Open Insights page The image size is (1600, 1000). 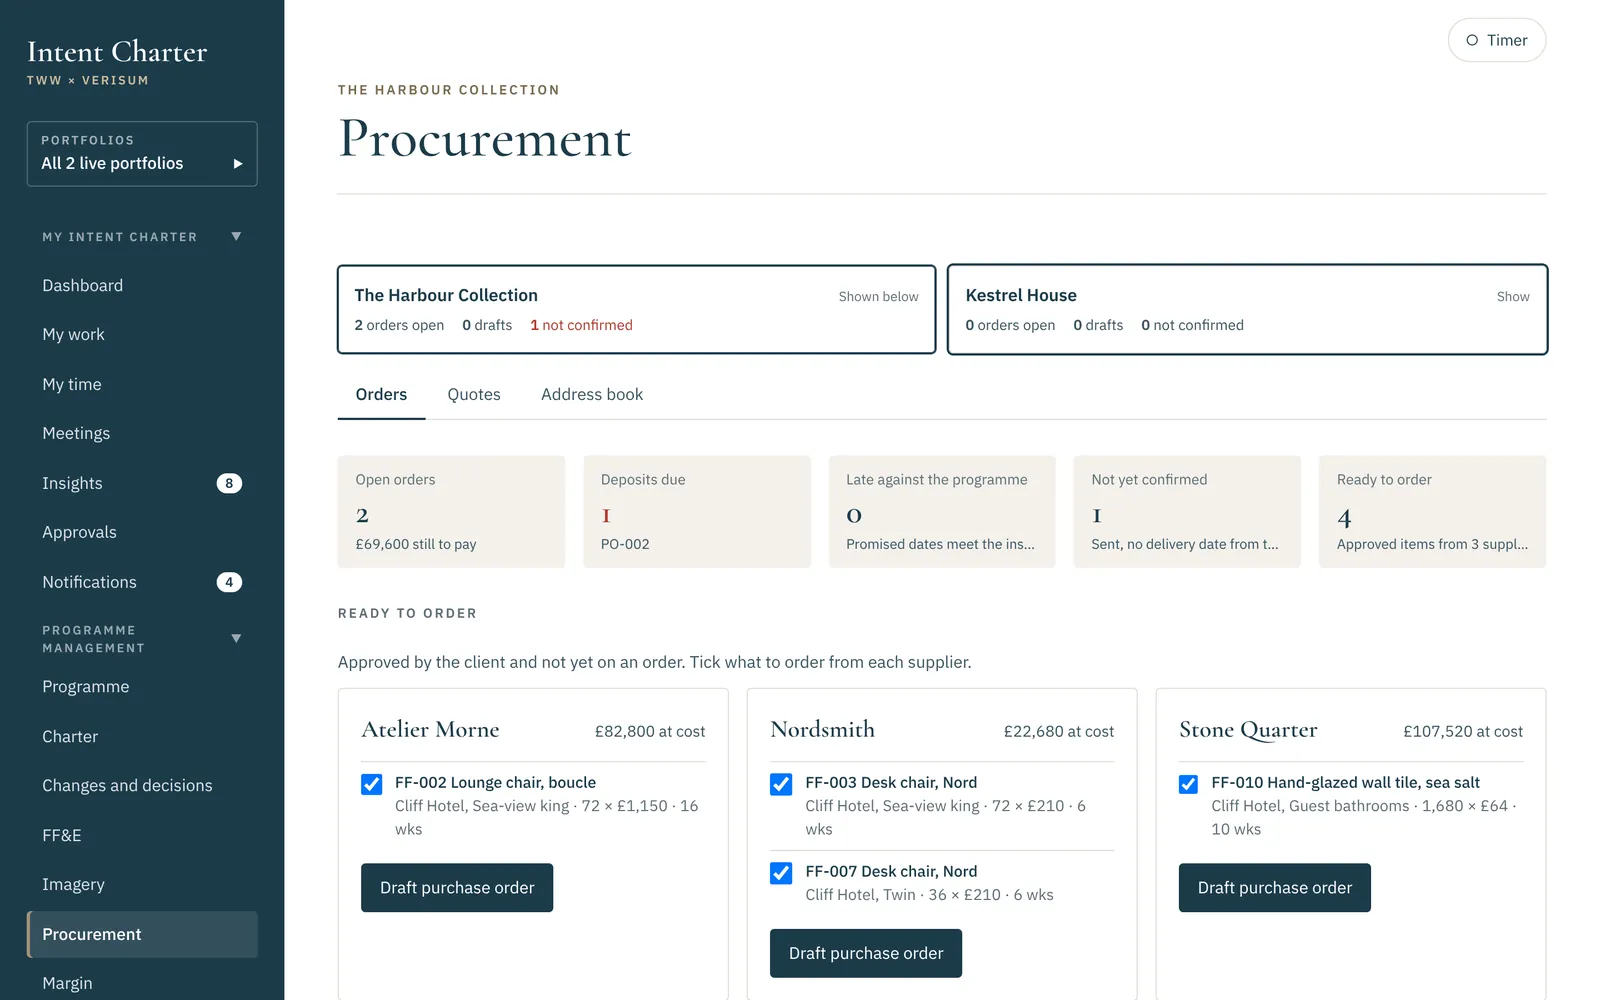click(142, 484)
